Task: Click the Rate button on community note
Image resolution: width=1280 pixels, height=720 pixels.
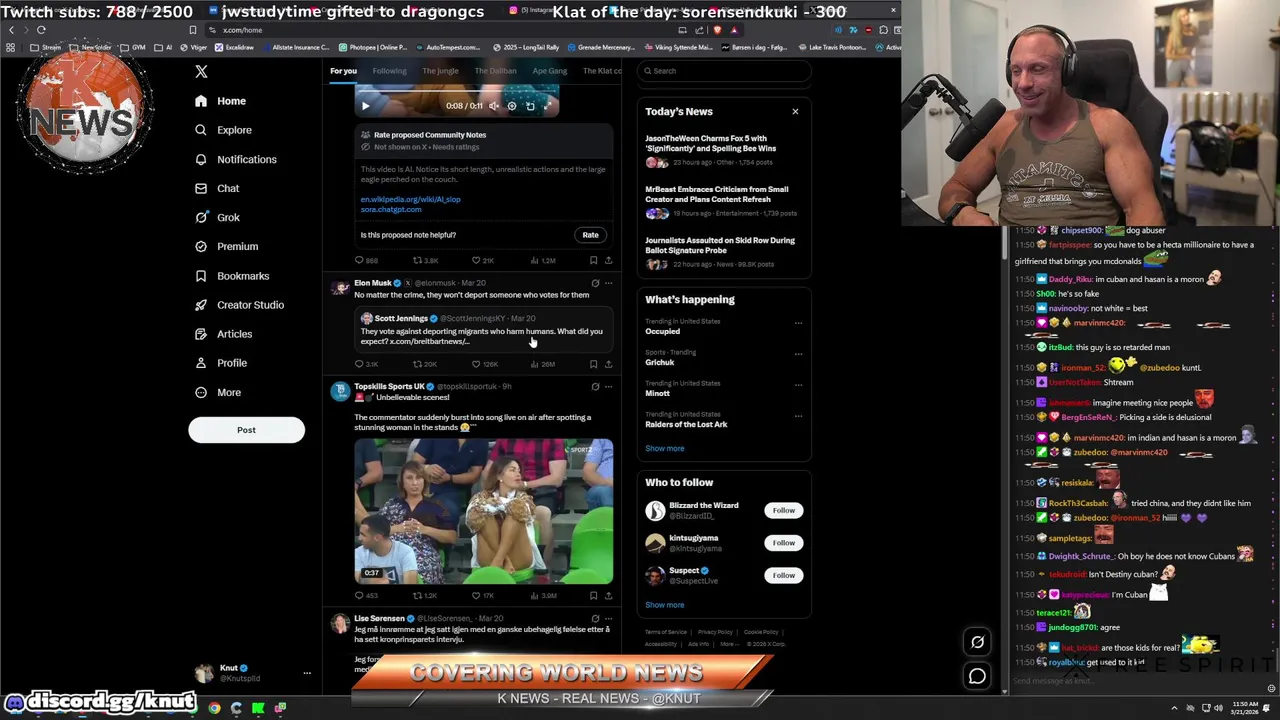Action: click(590, 235)
